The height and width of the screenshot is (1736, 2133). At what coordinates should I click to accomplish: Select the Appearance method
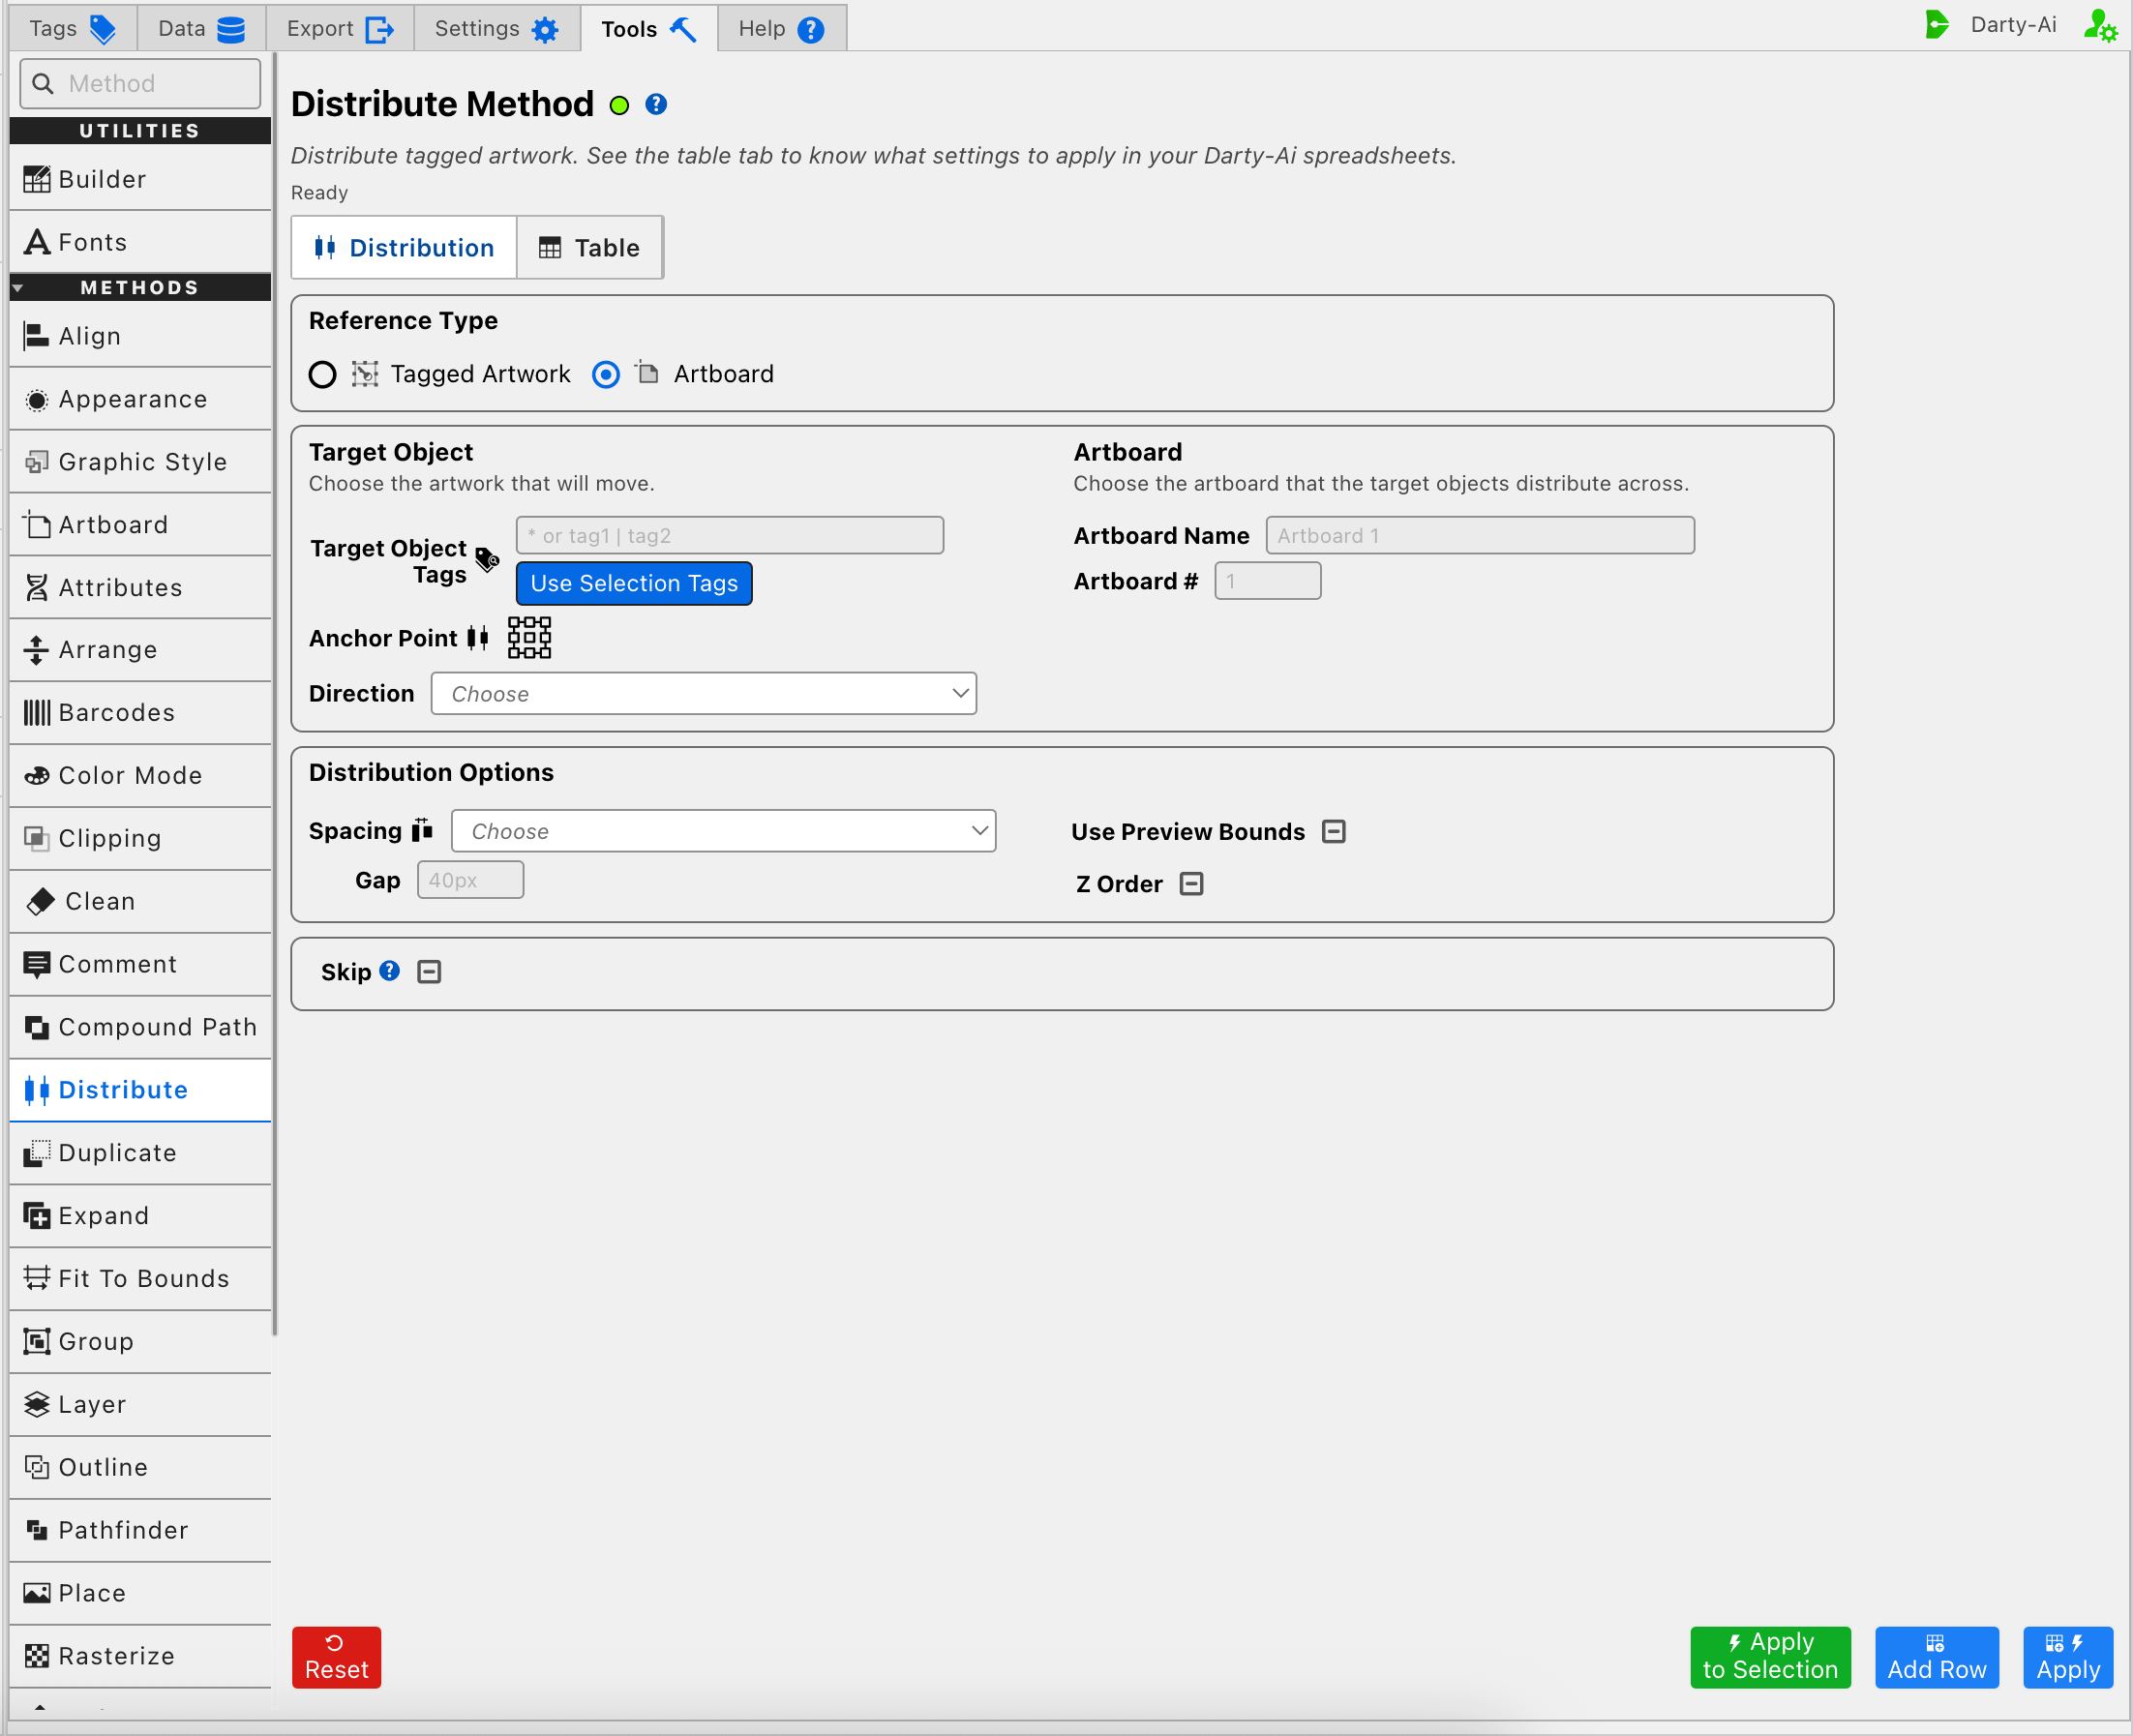point(140,399)
